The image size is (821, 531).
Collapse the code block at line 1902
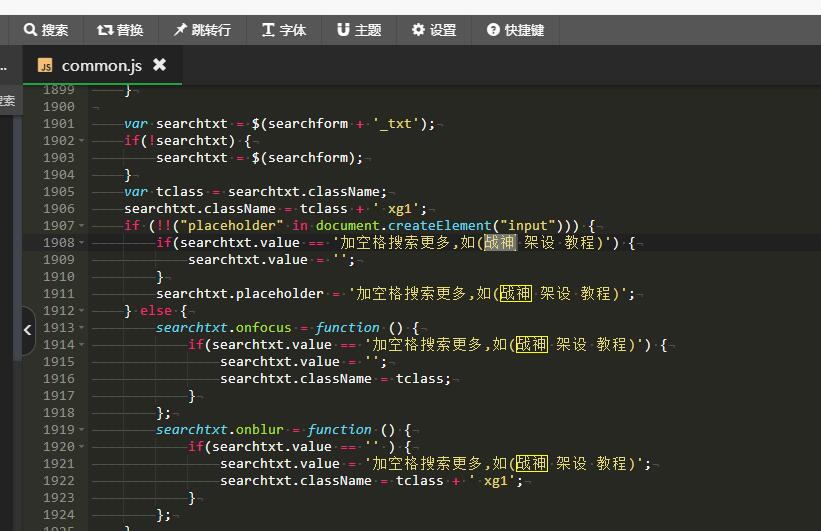[x=82, y=141]
